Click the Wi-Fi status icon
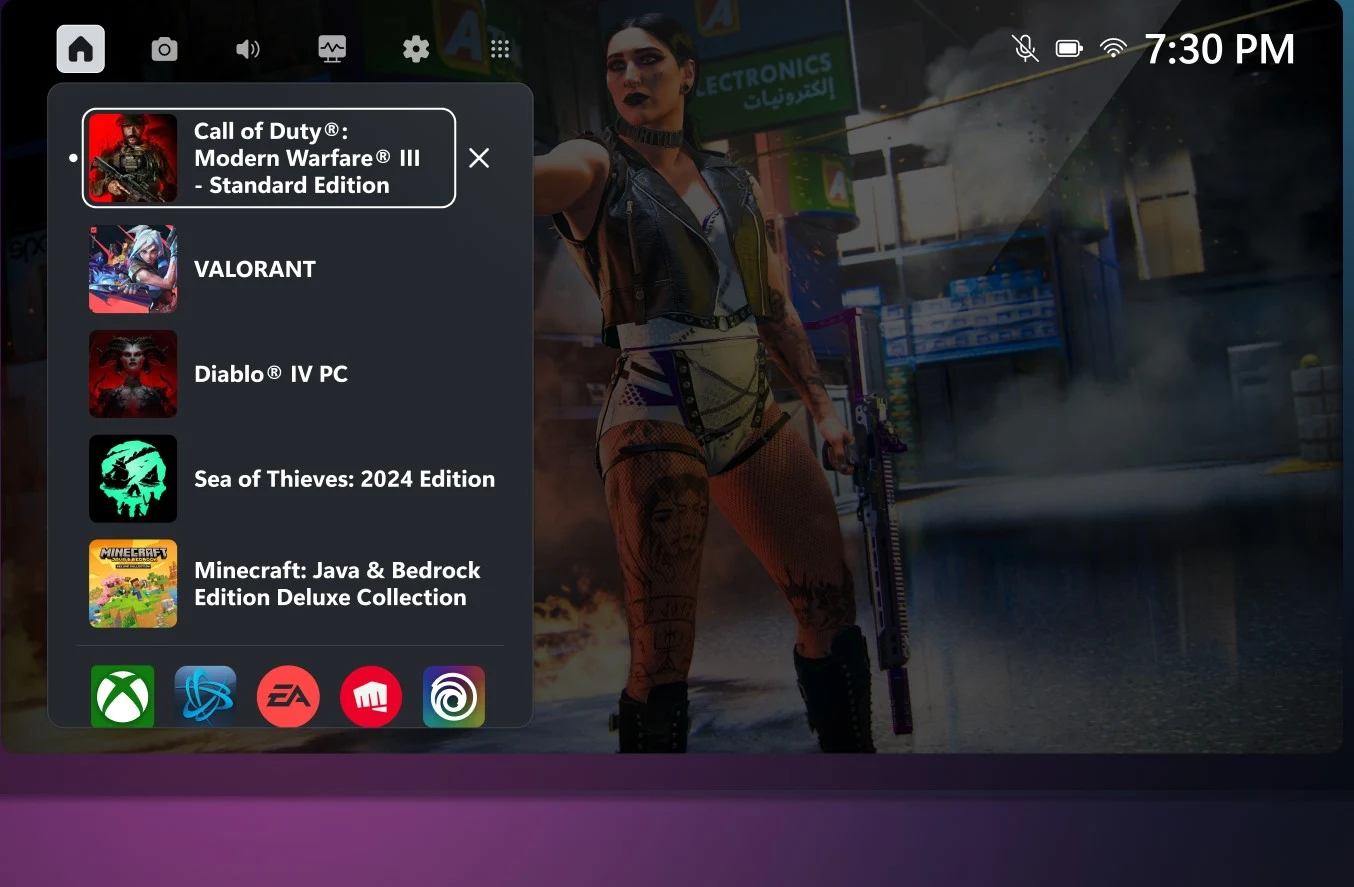 tap(1112, 48)
